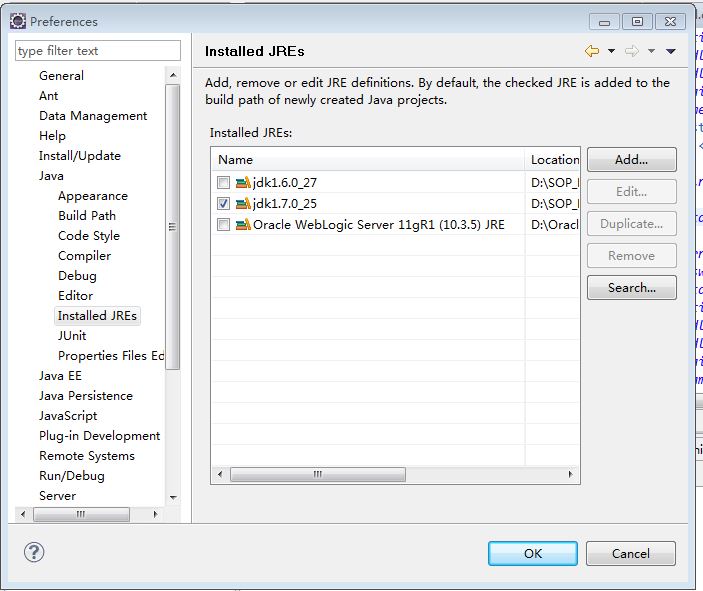The width and height of the screenshot is (703, 591).
Task: Click tree horizontal scrollbar right arrow
Action: point(155,514)
